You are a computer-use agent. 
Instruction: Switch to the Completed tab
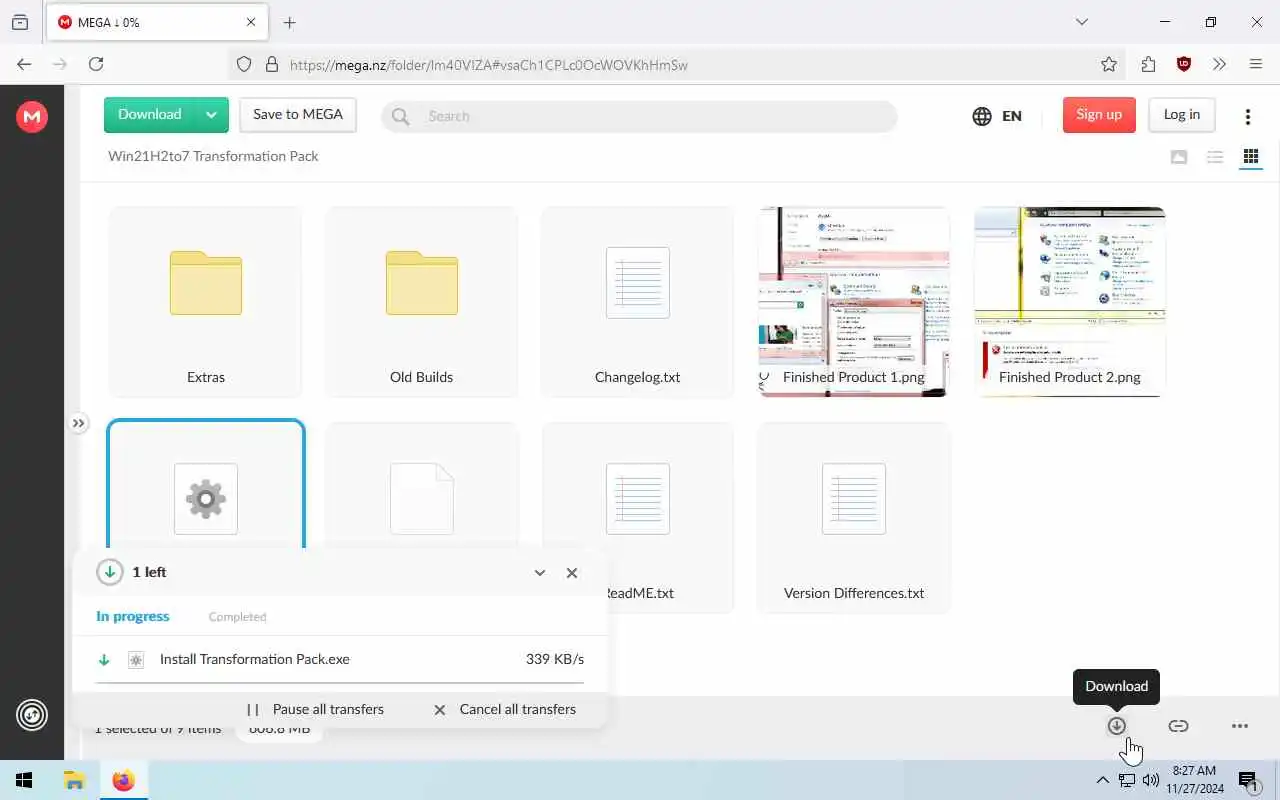tap(237, 617)
